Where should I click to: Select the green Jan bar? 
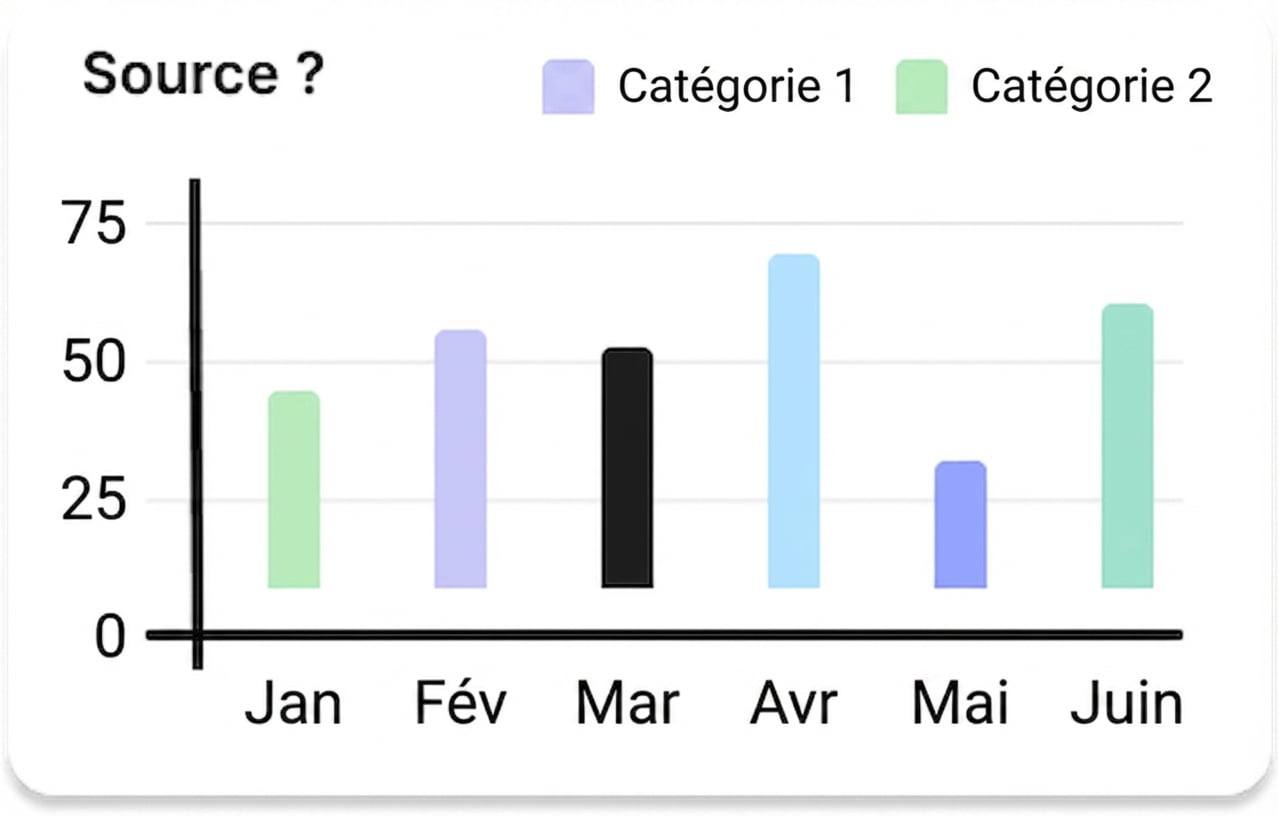[294, 489]
